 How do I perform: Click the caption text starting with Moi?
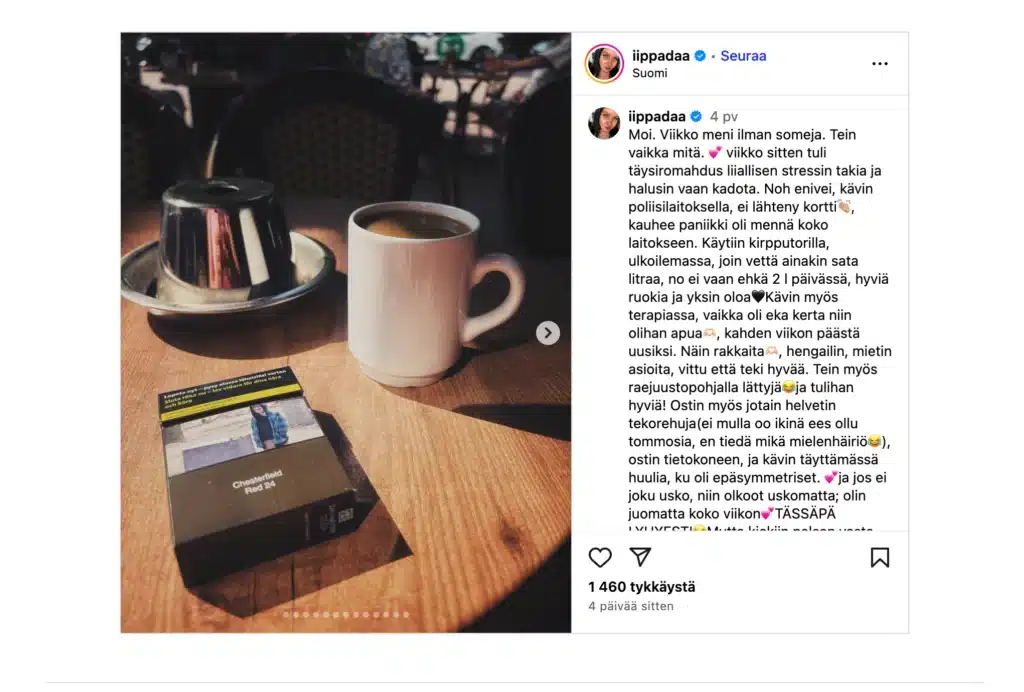(760, 324)
